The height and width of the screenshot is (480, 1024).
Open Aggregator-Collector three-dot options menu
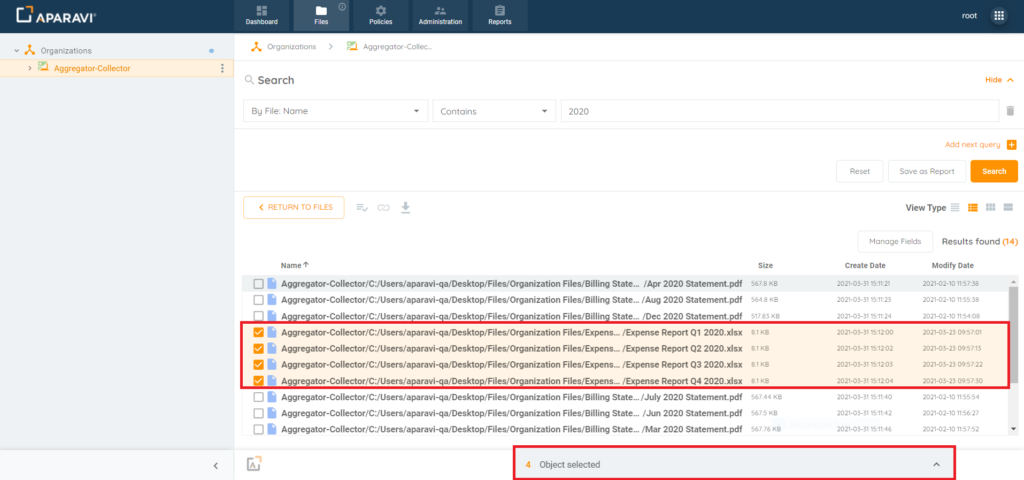(x=222, y=68)
